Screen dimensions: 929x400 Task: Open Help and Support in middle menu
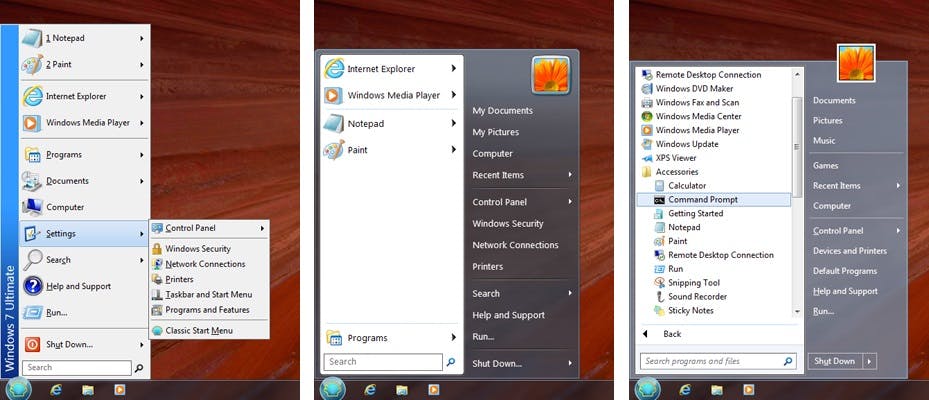click(508, 315)
